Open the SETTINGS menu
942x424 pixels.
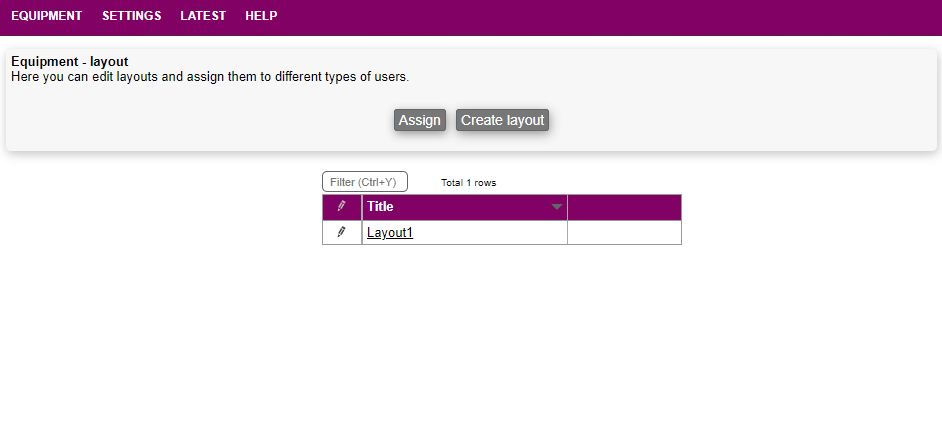[x=131, y=16]
